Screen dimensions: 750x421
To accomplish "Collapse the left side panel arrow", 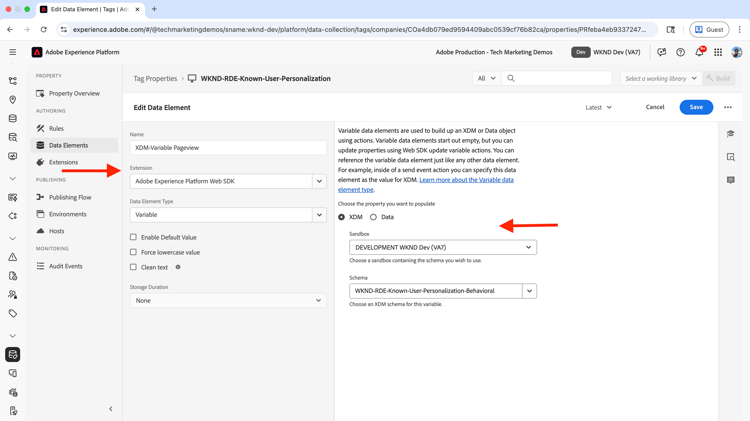I will 110,409.
